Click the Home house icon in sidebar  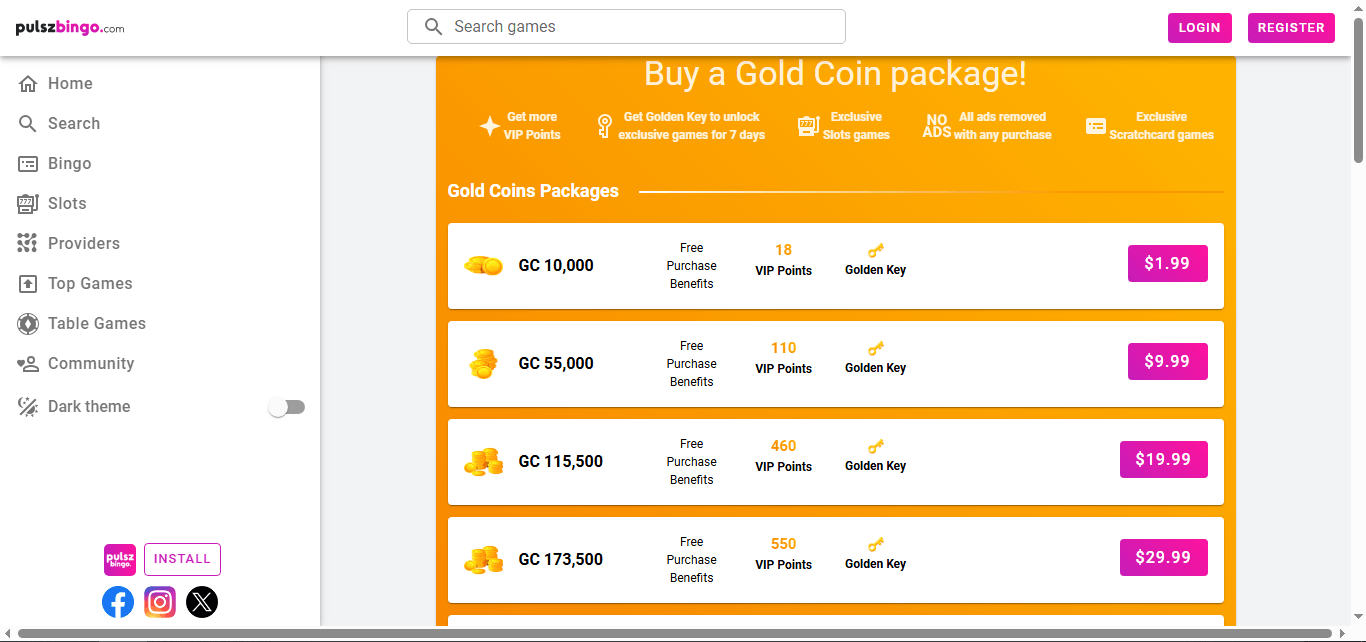tap(28, 84)
